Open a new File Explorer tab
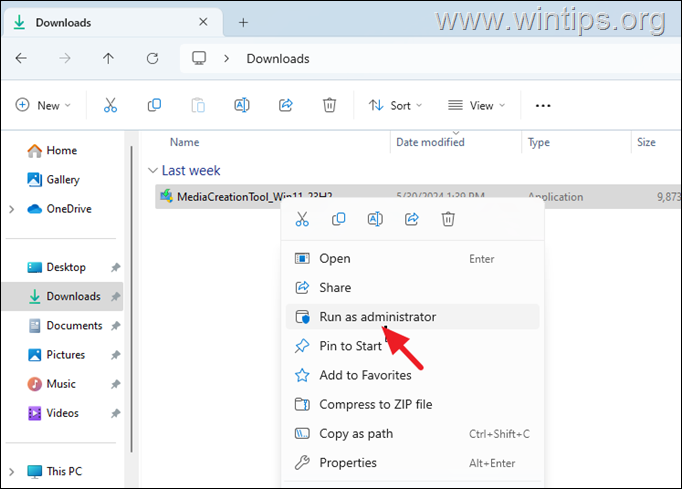This screenshot has height=489, width=682. click(243, 22)
